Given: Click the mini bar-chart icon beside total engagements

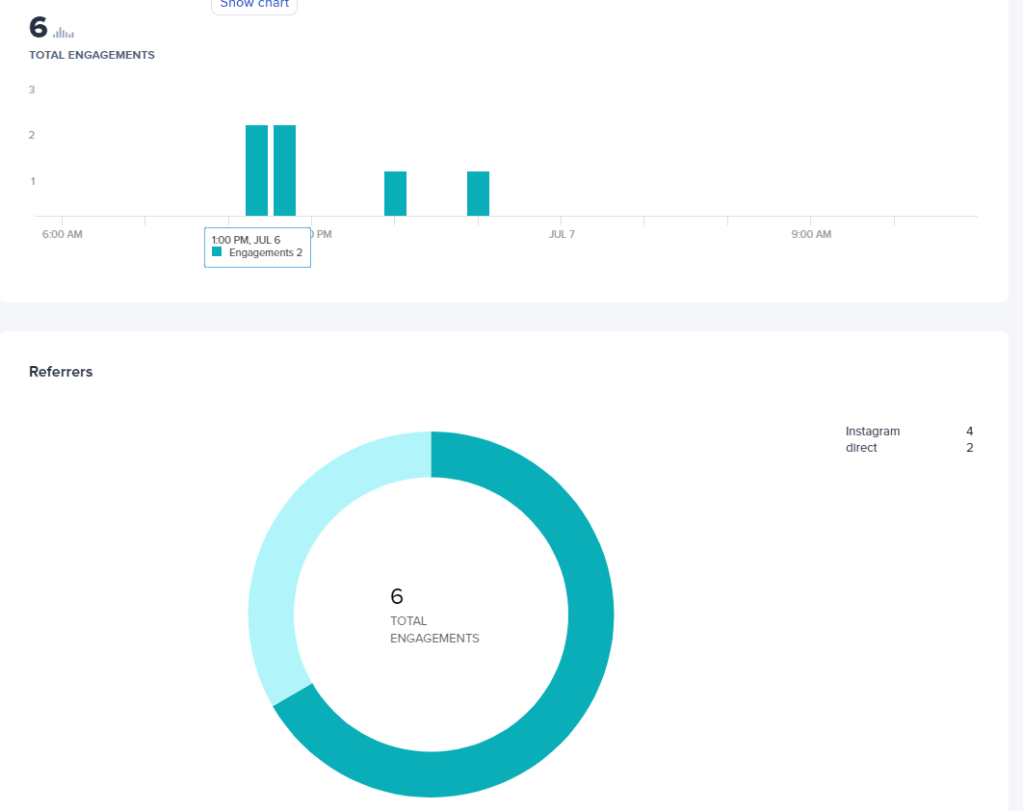Looking at the screenshot, I should pyautogui.click(x=64, y=31).
